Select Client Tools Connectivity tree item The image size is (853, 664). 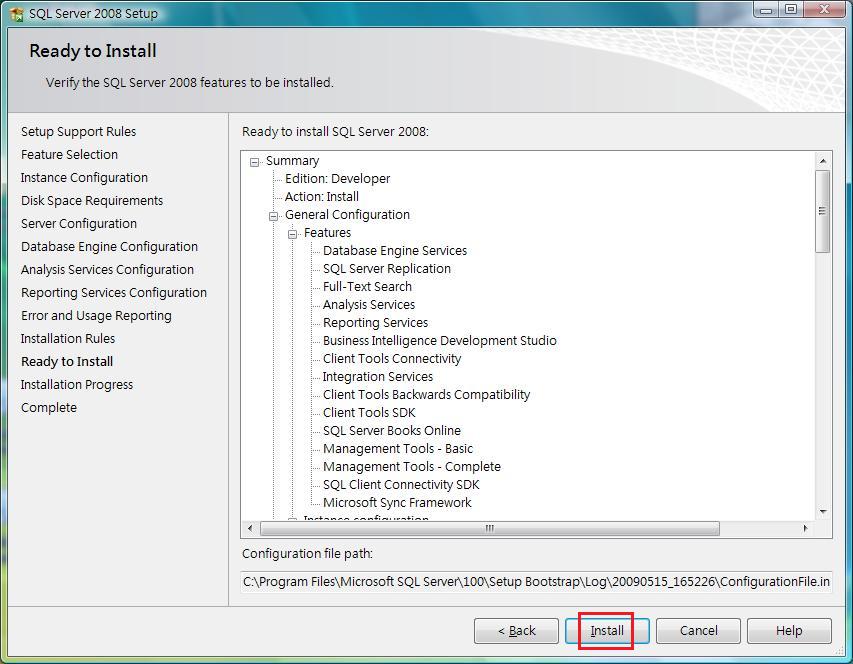point(392,359)
